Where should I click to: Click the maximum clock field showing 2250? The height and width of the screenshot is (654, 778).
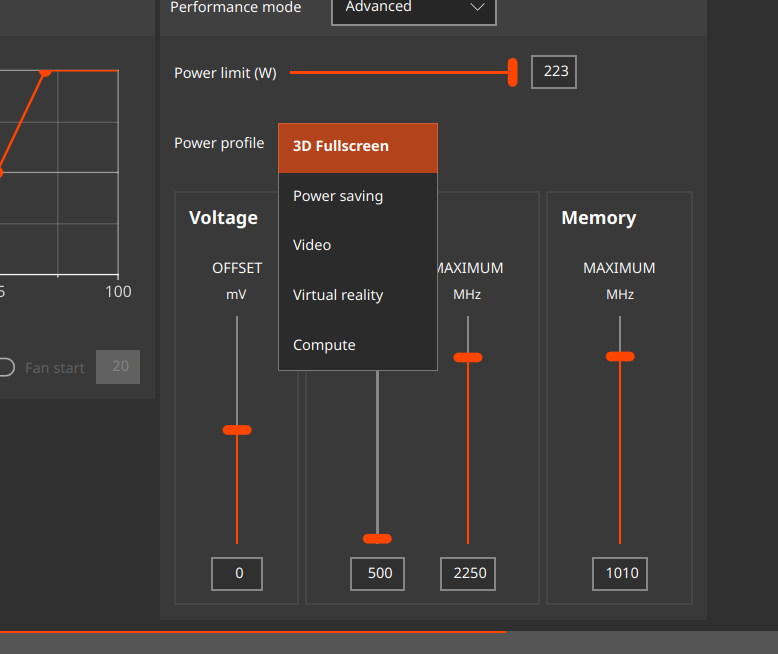tap(468, 574)
